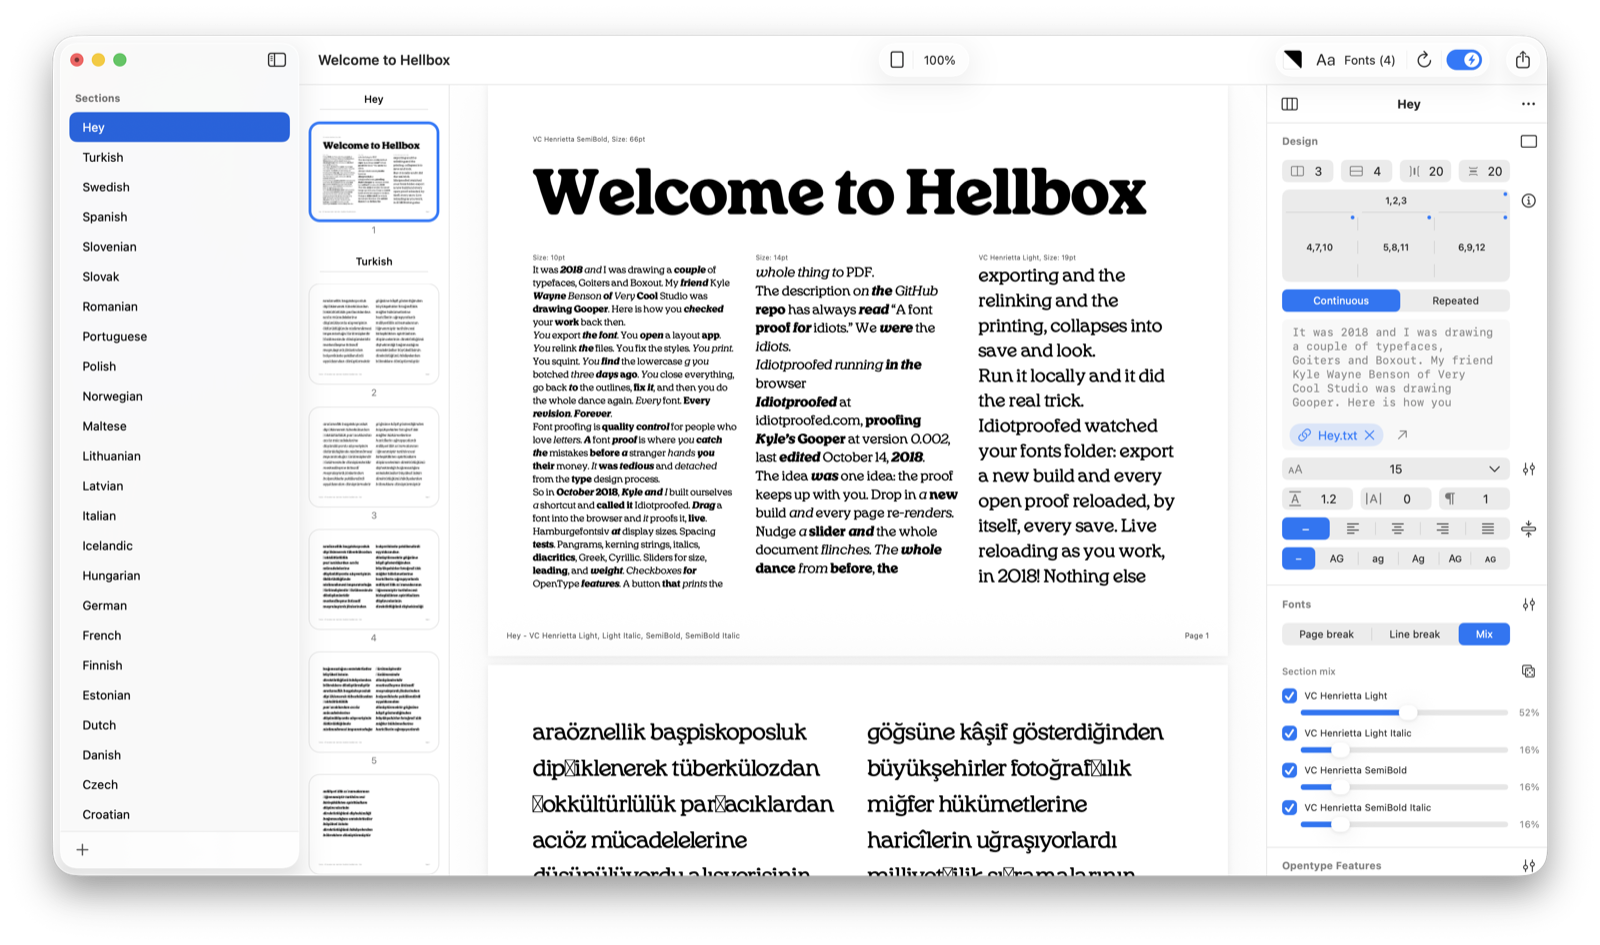Click the row gap field showing 20
The image size is (1600, 945).
[x=1484, y=171]
